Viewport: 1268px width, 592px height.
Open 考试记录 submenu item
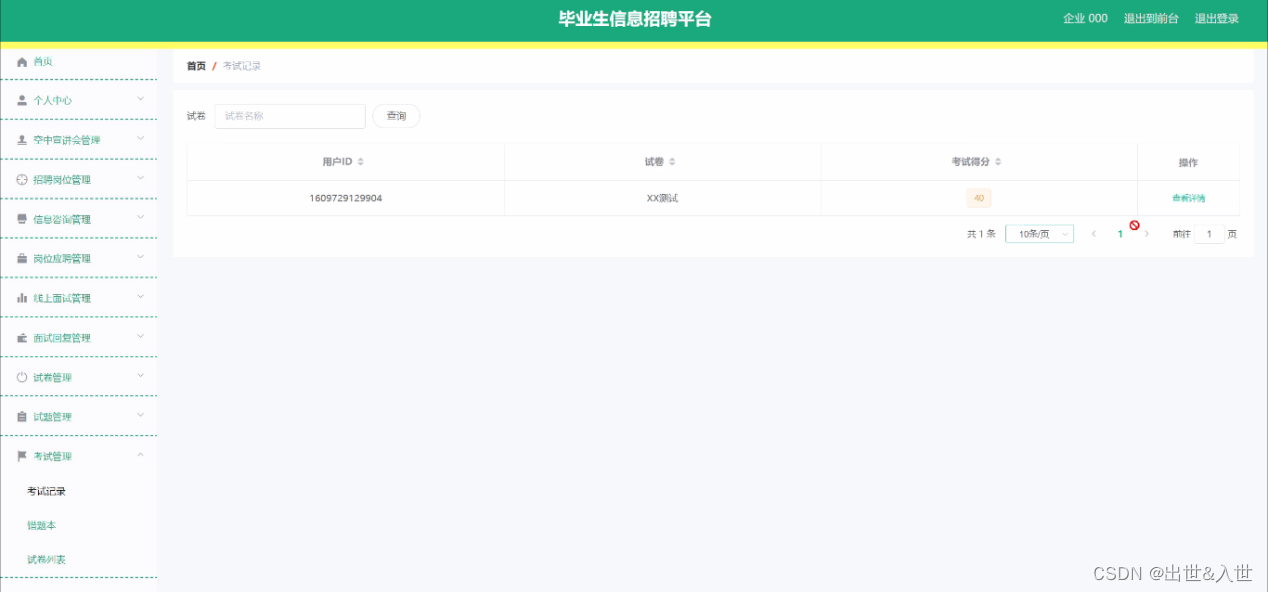(46, 492)
